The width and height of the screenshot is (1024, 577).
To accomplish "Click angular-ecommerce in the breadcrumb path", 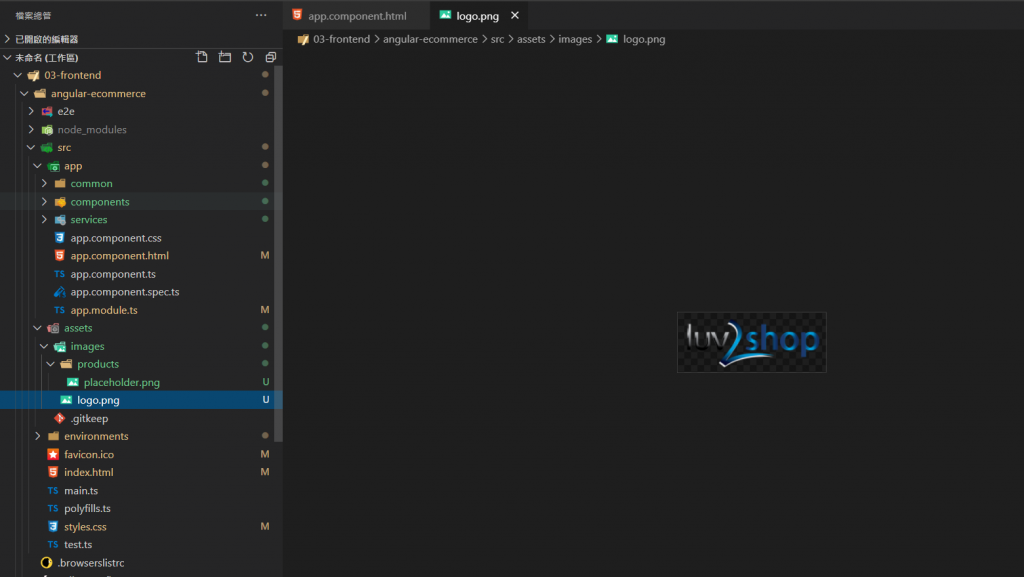I will coord(430,39).
